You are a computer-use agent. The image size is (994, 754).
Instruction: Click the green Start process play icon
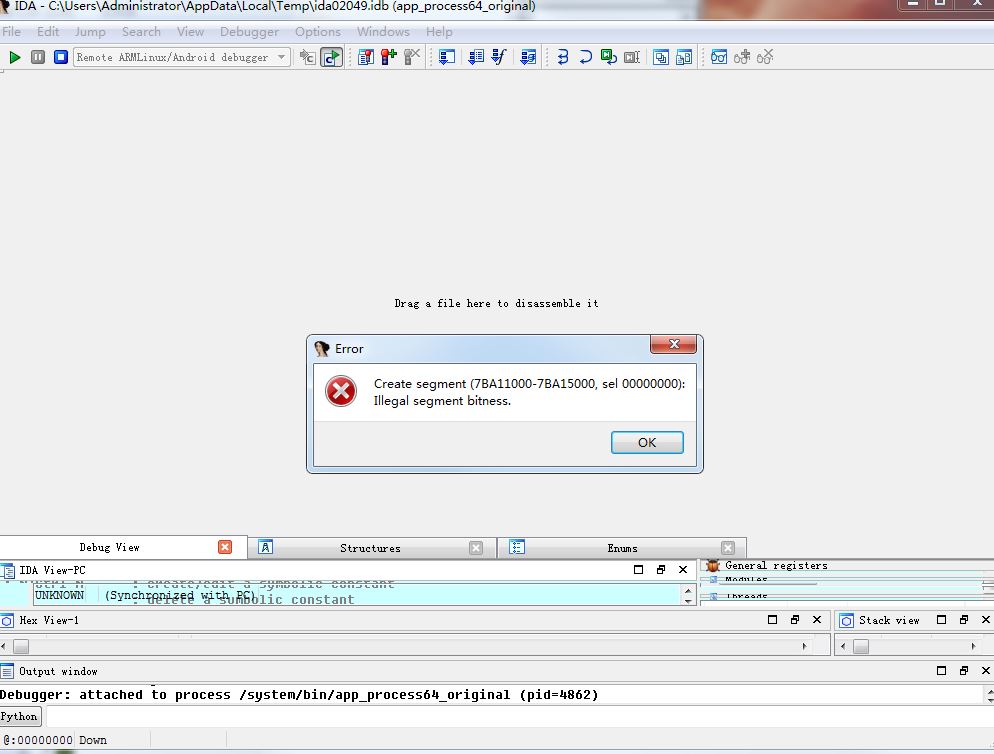15,58
